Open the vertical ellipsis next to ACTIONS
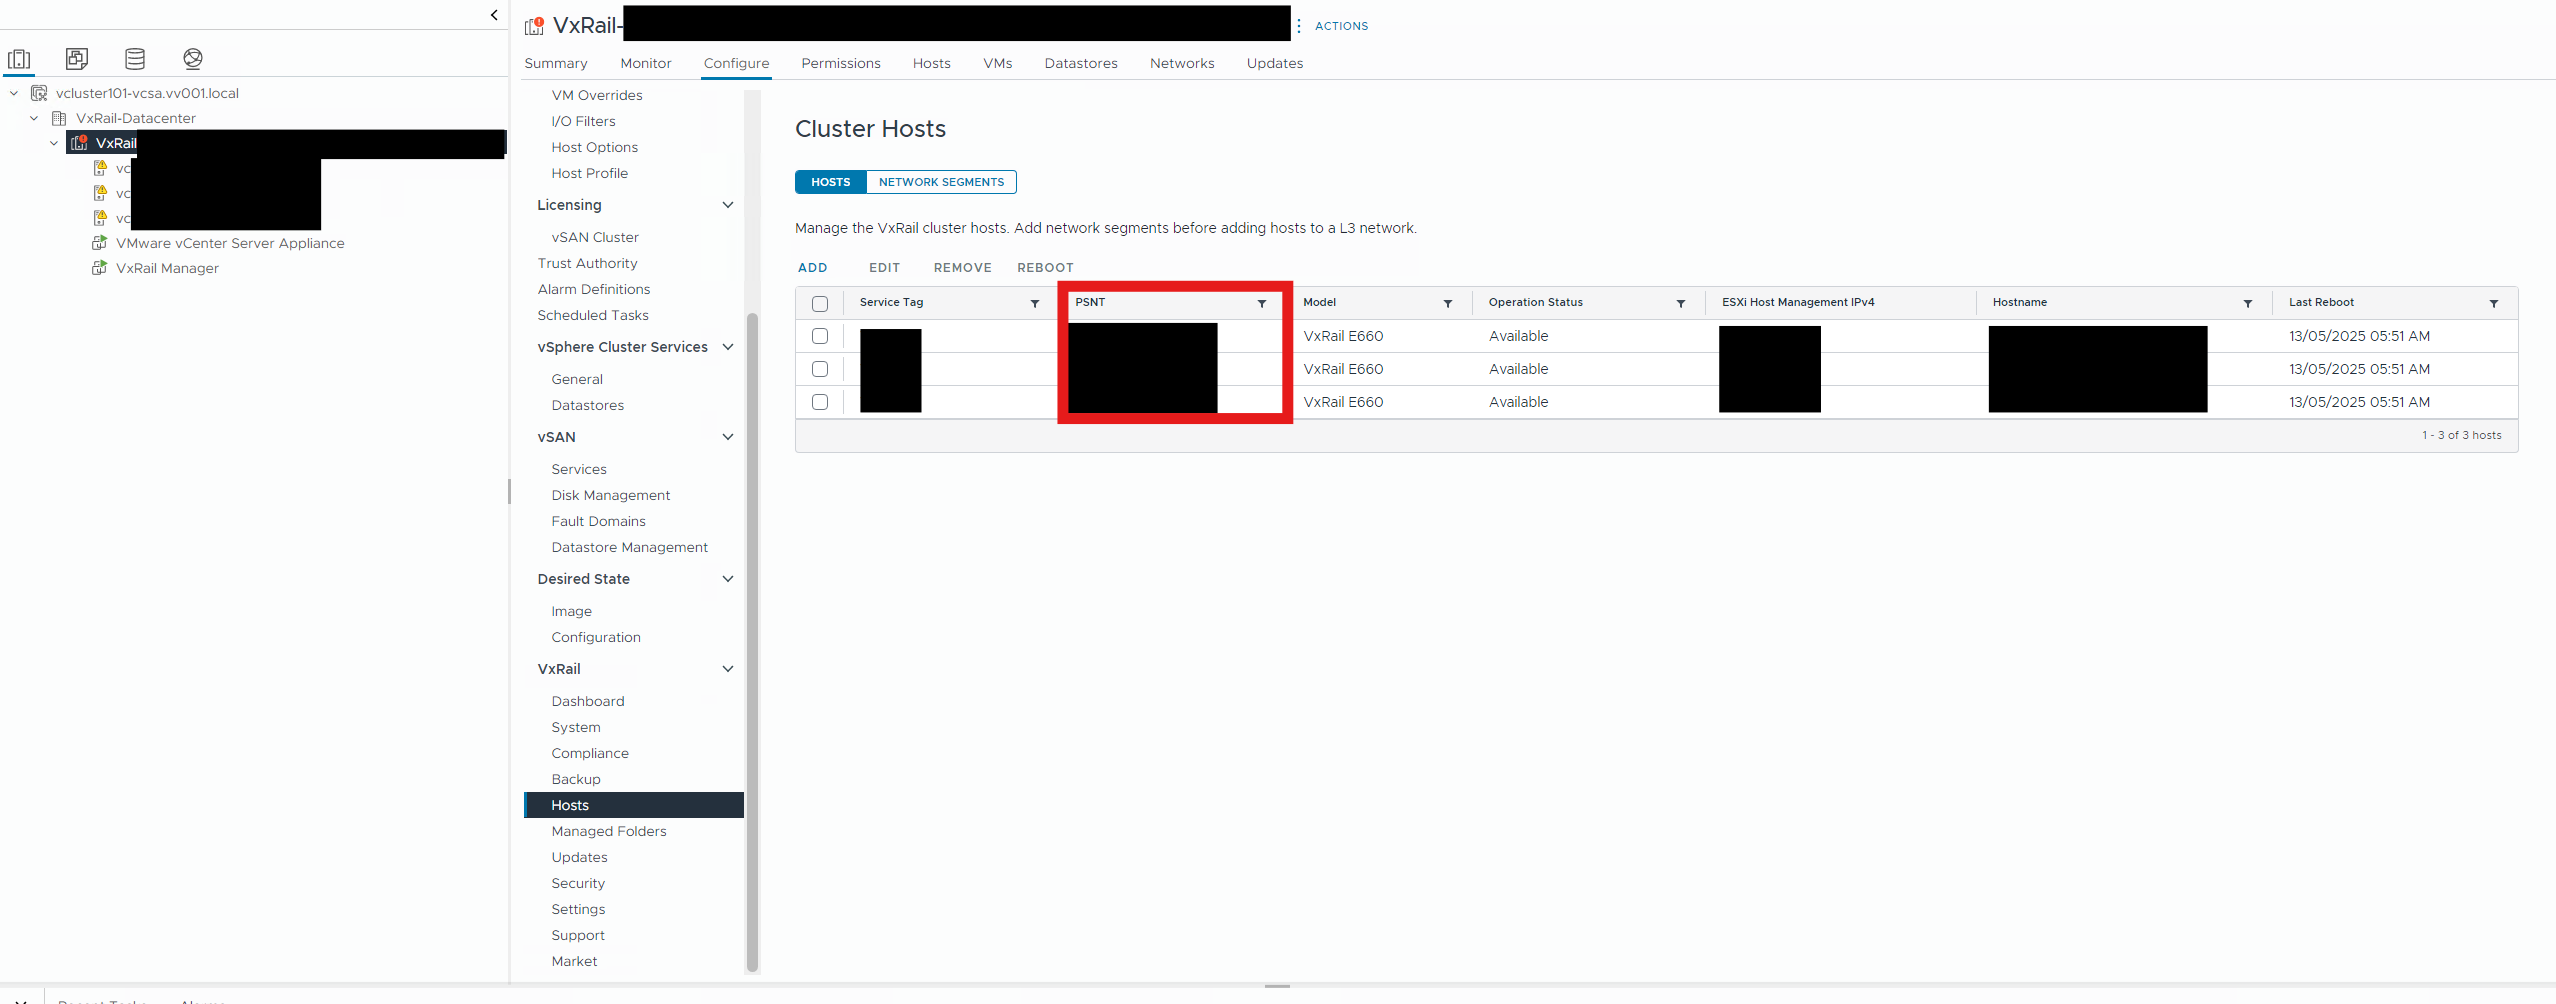The height and width of the screenshot is (1004, 2556). click(x=1299, y=26)
